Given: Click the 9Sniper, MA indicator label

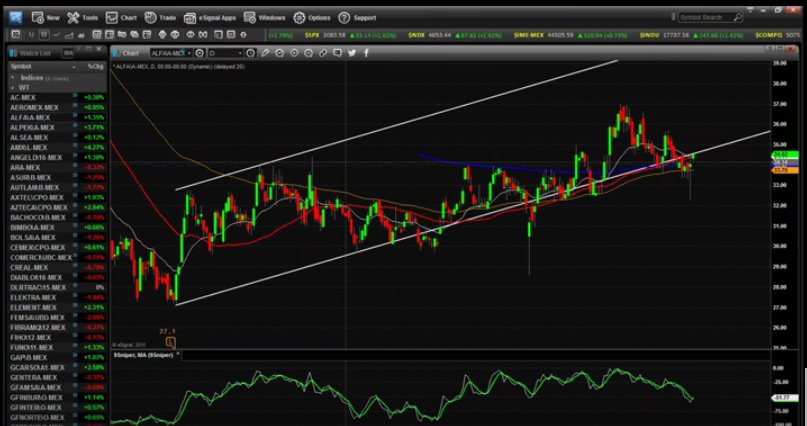Looking at the screenshot, I should click(x=143, y=355).
